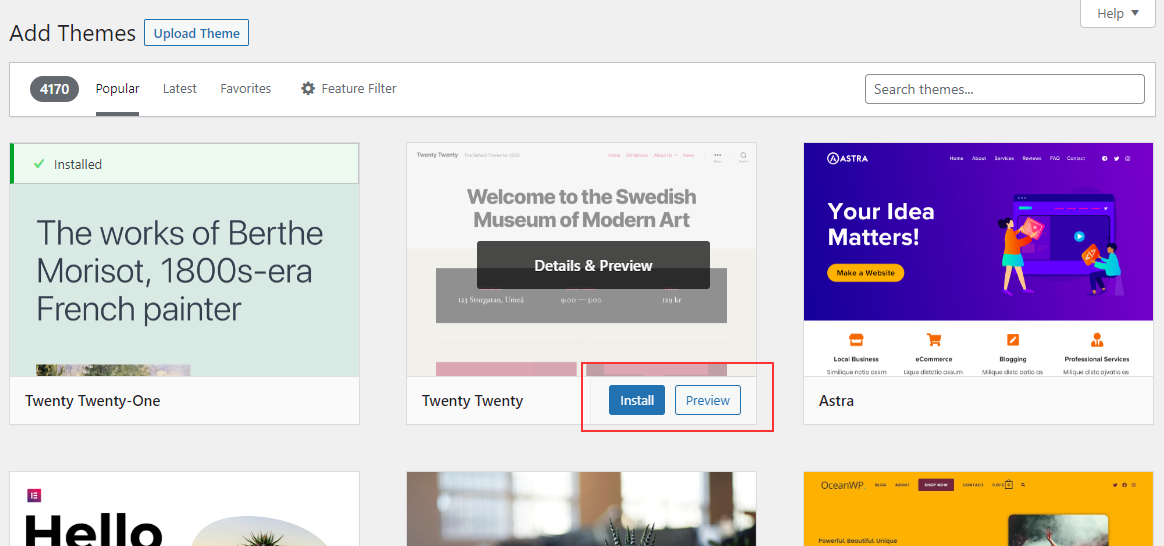This screenshot has width=1164, height=546.
Task: Open the Hello theme thumbnail
Action: [x=184, y=509]
